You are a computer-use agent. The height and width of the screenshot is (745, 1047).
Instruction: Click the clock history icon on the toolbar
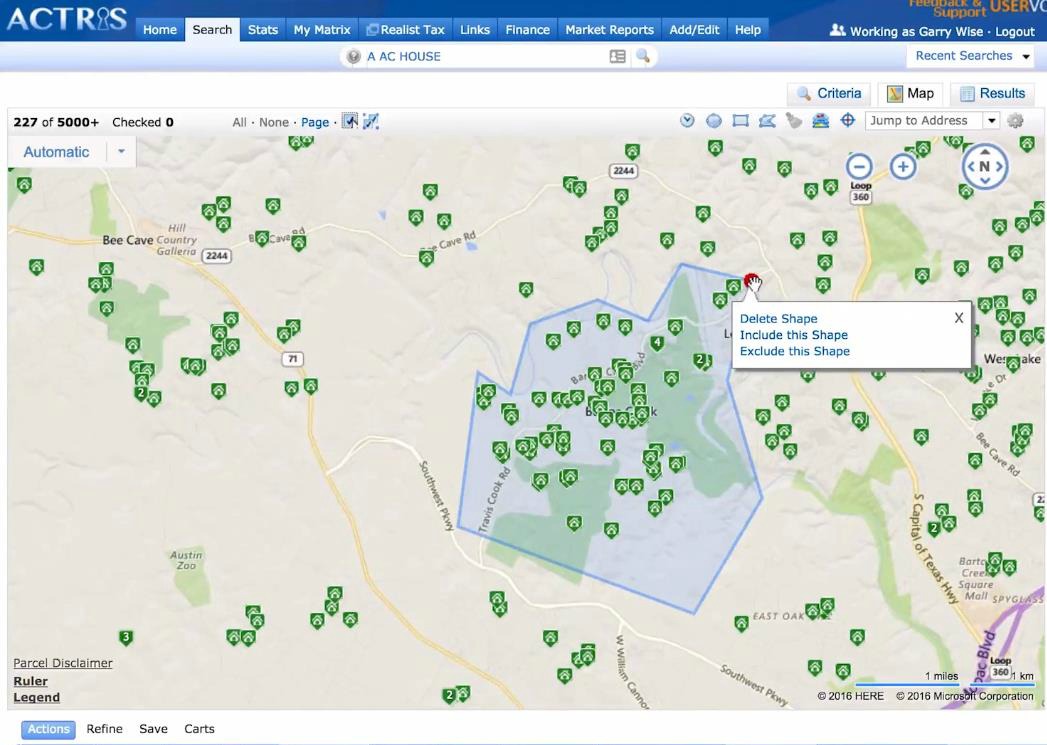pyautogui.click(x=687, y=120)
